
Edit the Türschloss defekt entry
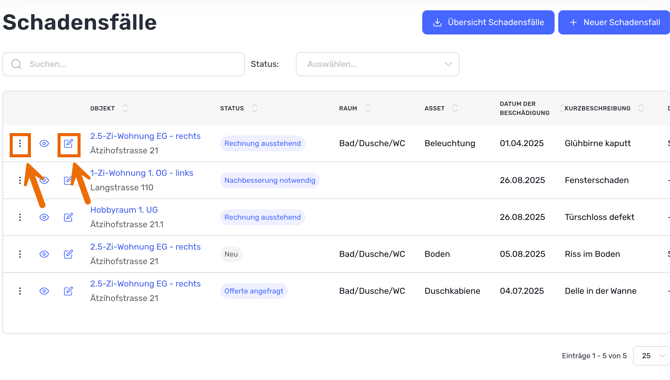click(68, 217)
